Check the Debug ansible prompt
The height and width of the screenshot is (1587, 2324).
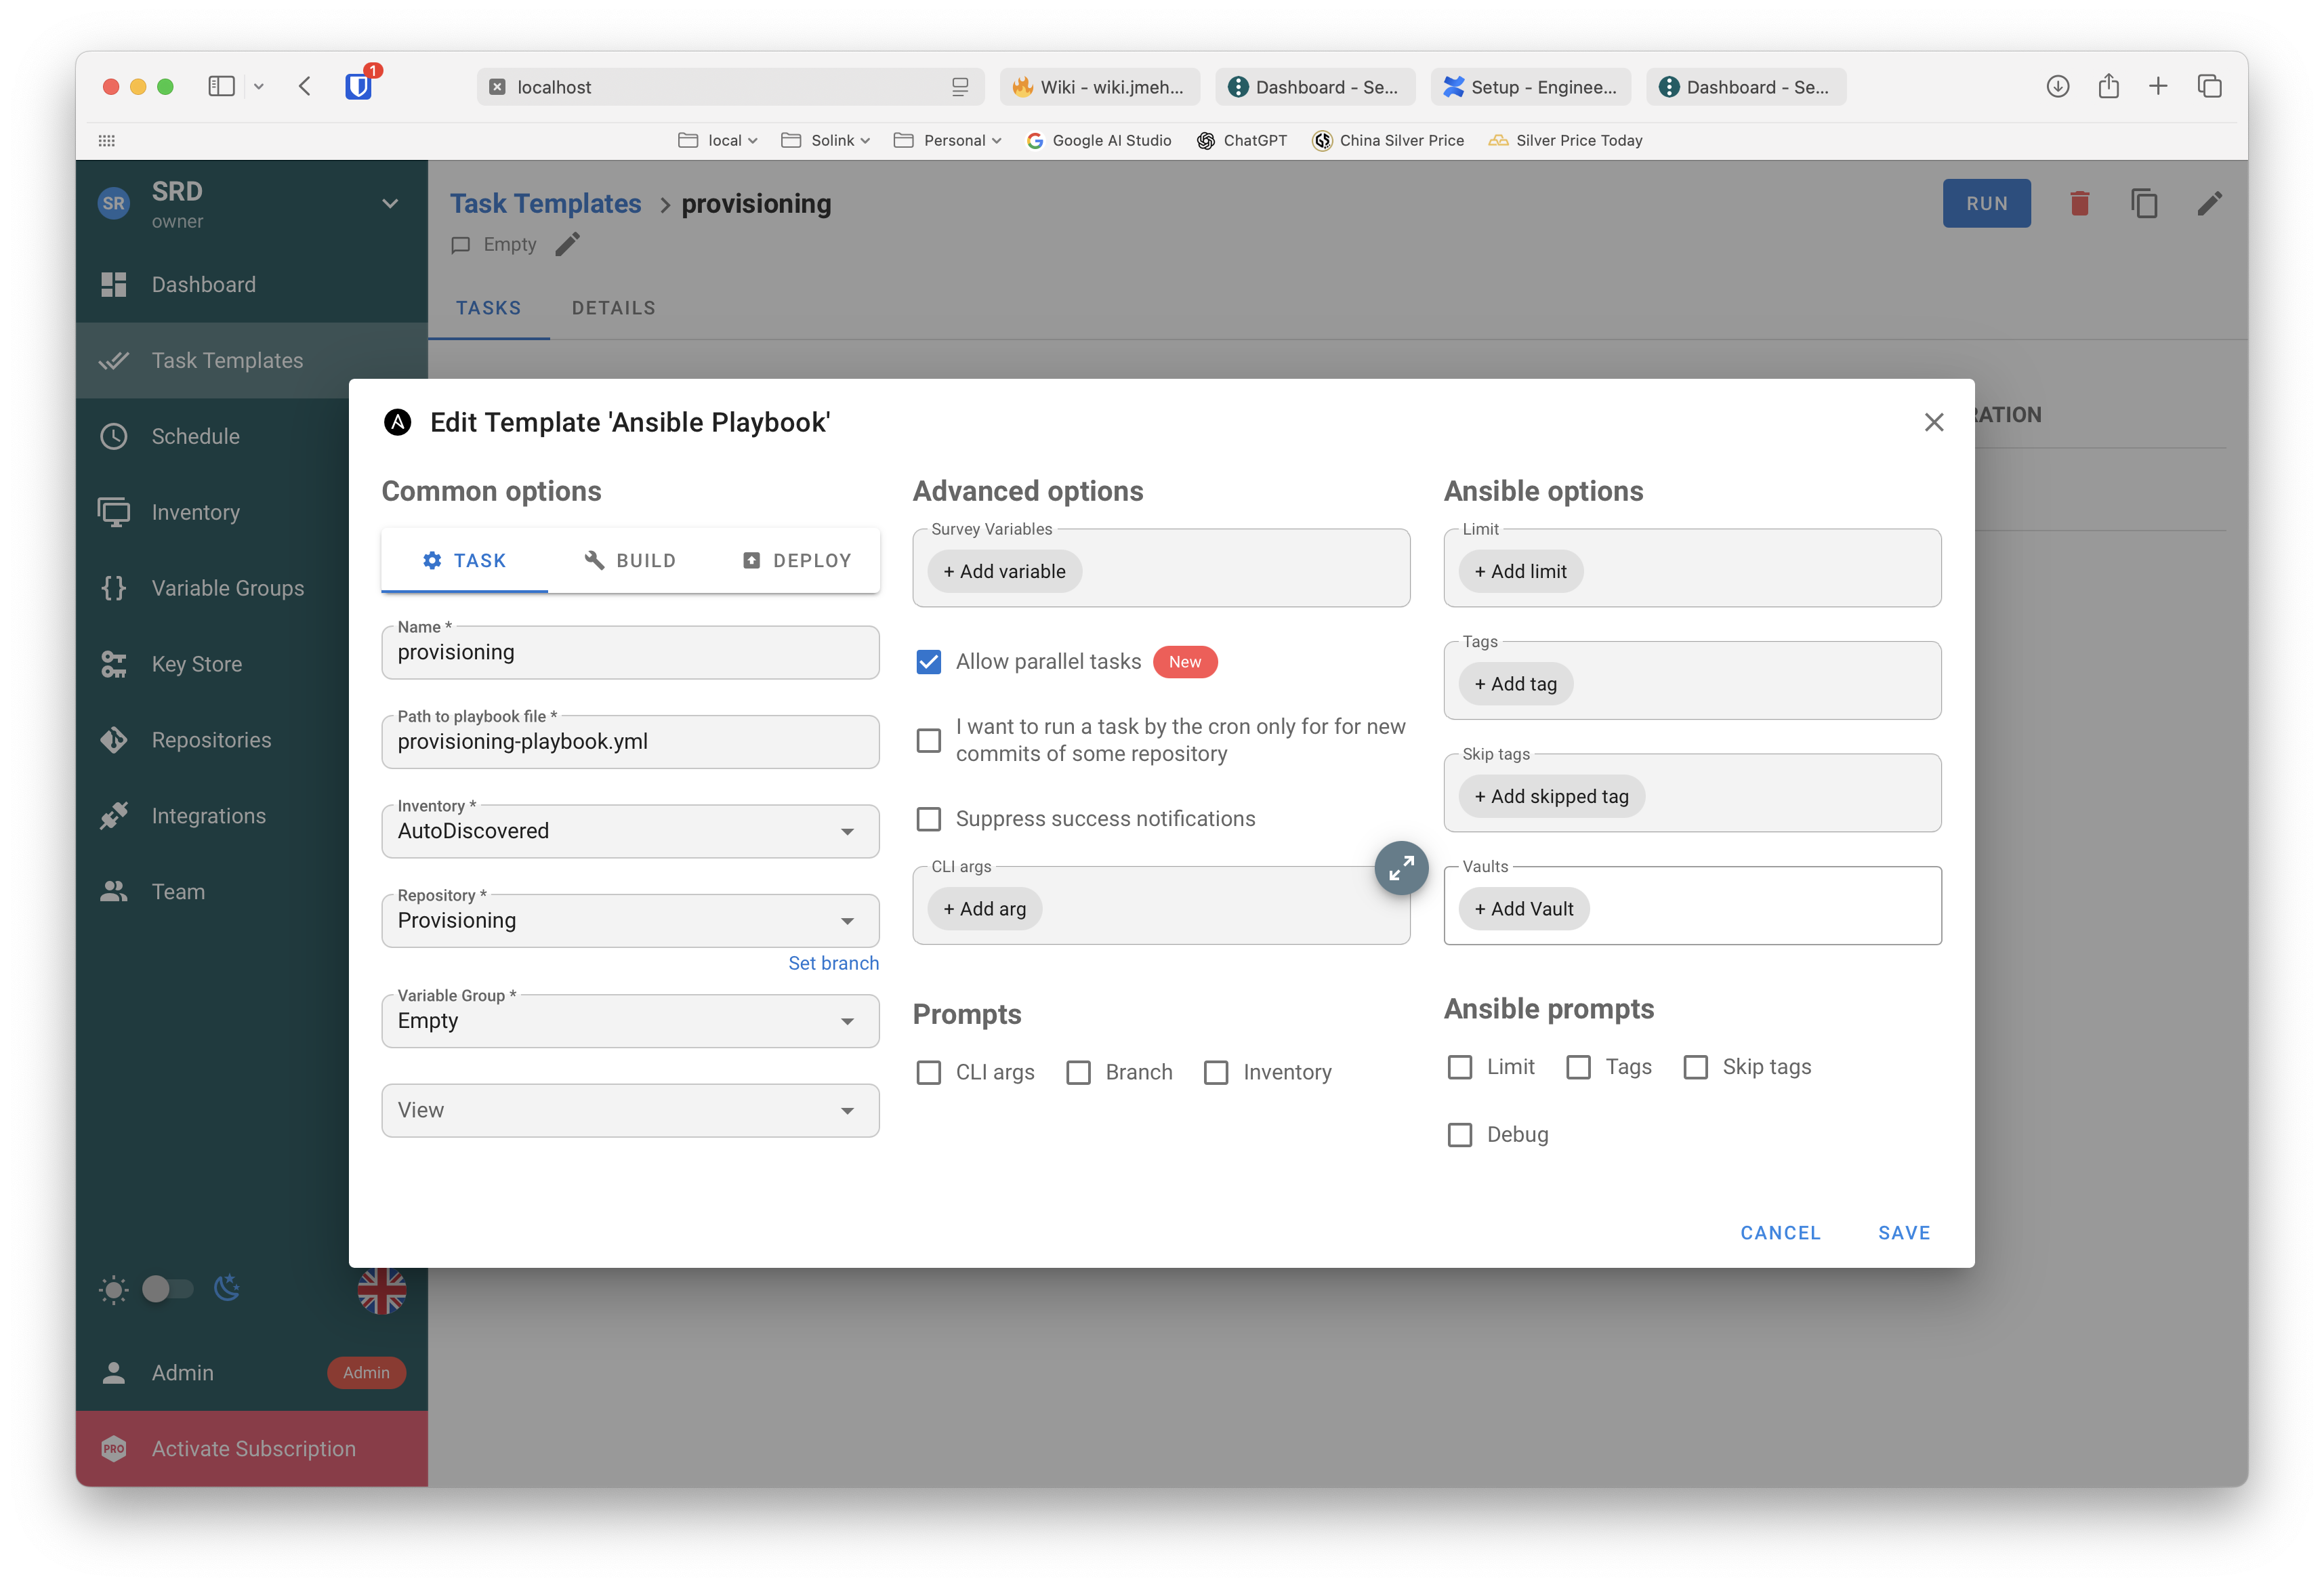(x=1459, y=1135)
